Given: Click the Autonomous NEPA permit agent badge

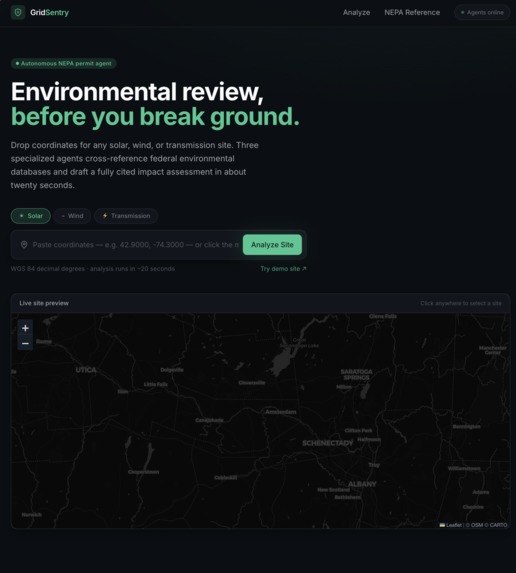Looking at the screenshot, I should coord(64,64).
